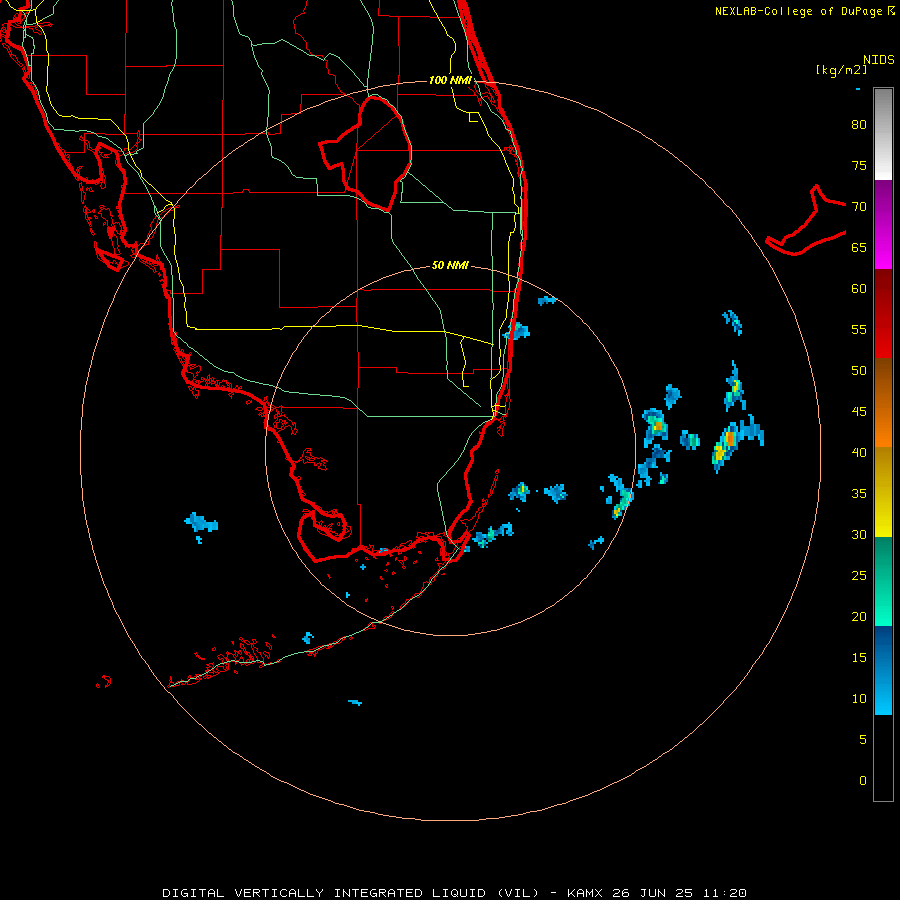The width and height of the screenshot is (900, 900).
Task: Click the blue segment of the color scale
Action: pyautogui.click(x=883, y=670)
